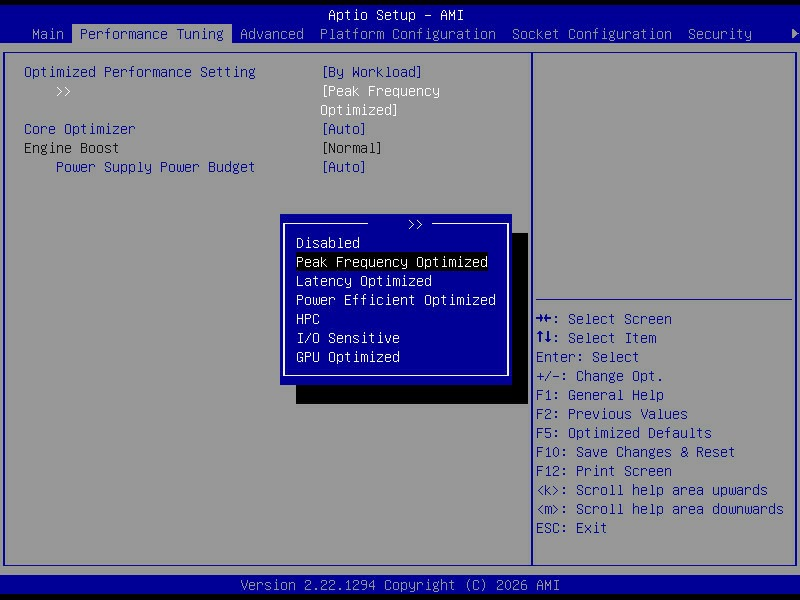Go to the Socket Configuration tab
The image size is (800, 600).
pyautogui.click(x=591, y=34)
